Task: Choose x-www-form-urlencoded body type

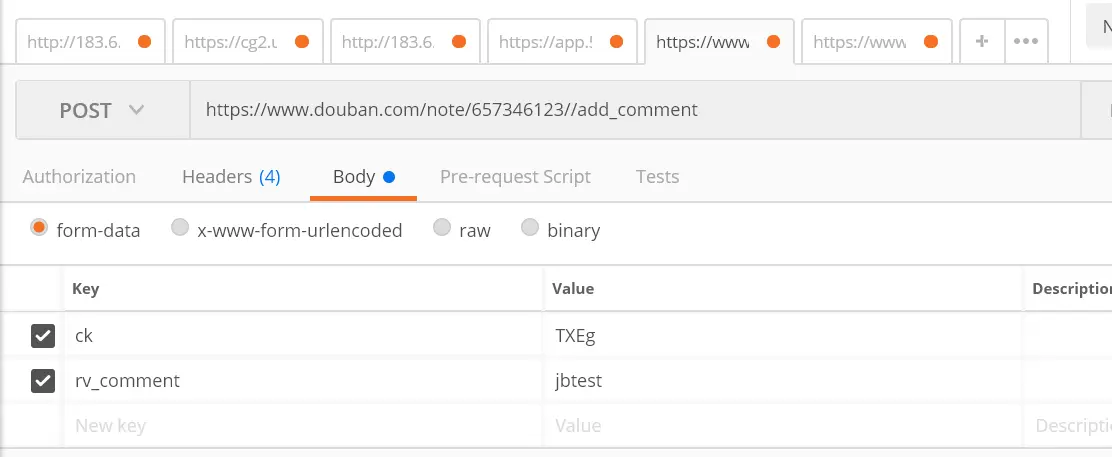Action: 180,229
